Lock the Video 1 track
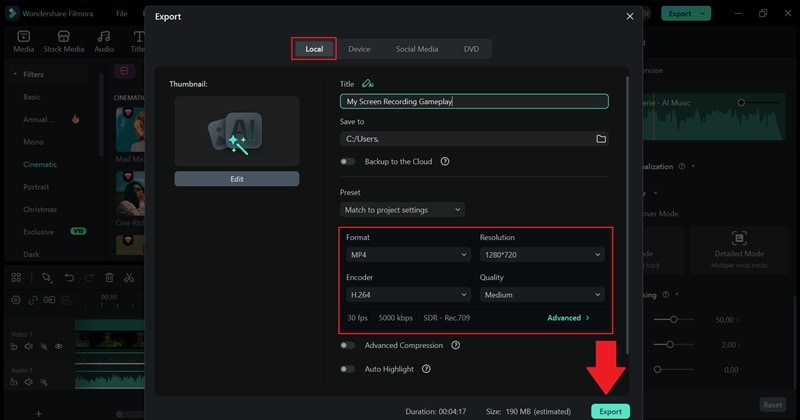 pyautogui.click(x=14, y=347)
